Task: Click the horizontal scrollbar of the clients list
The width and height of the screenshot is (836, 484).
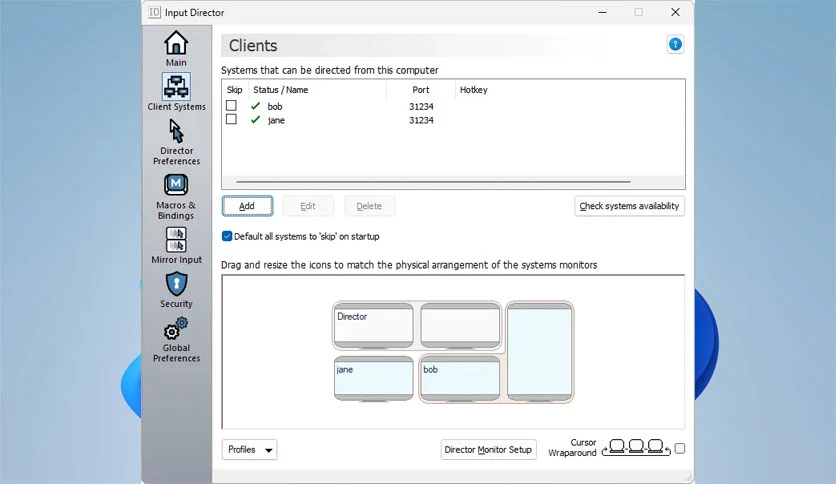Action: [433, 182]
